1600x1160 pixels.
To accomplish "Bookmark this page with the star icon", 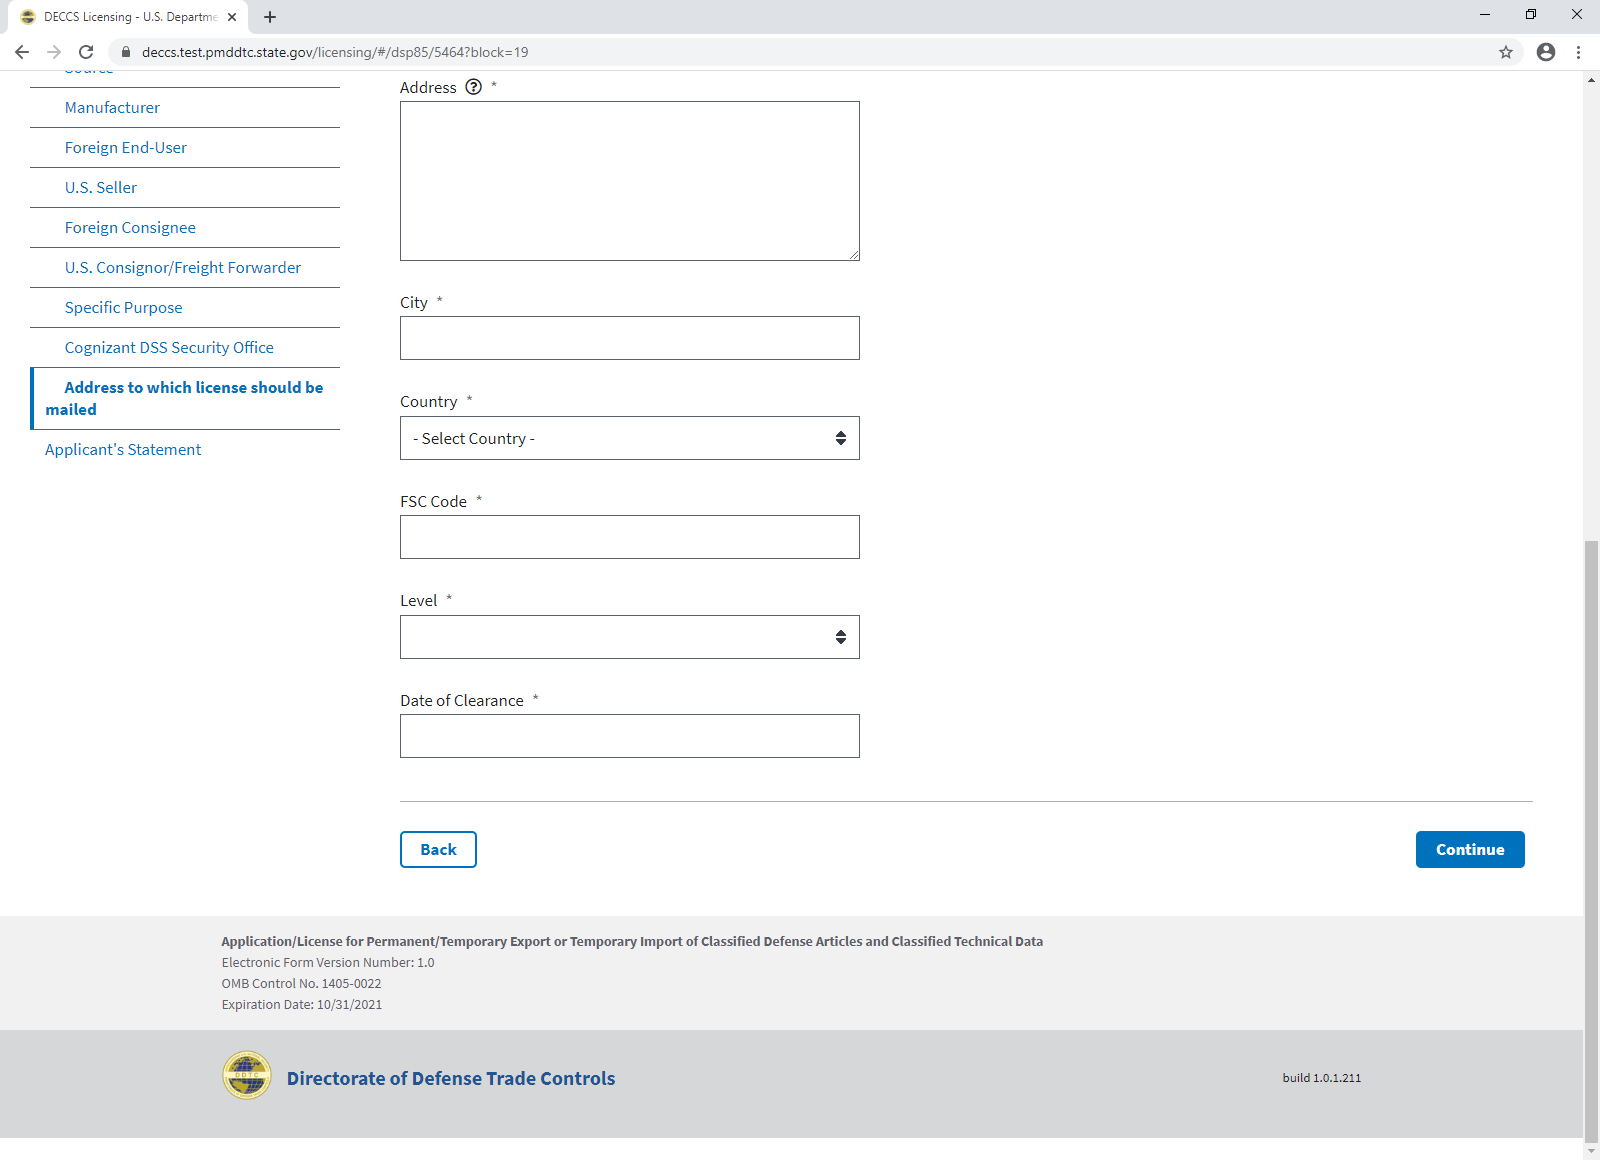I will (1505, 52).
